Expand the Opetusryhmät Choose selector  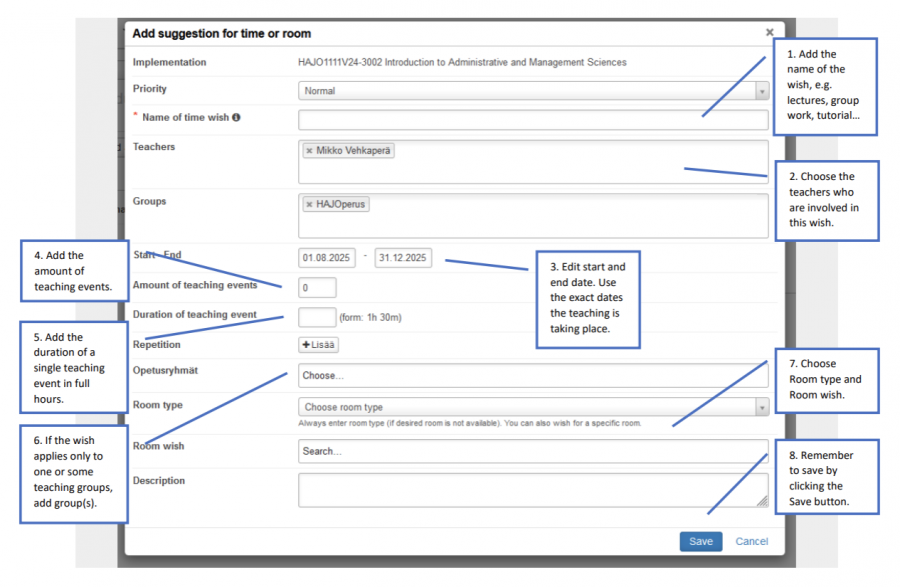coord(532,376)
